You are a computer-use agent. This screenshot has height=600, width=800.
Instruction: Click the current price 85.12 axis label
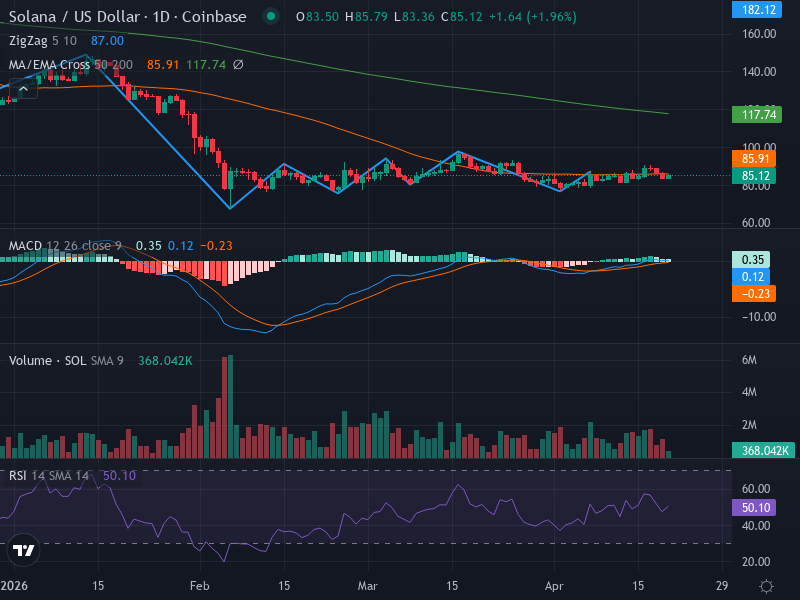pos(754,176)
